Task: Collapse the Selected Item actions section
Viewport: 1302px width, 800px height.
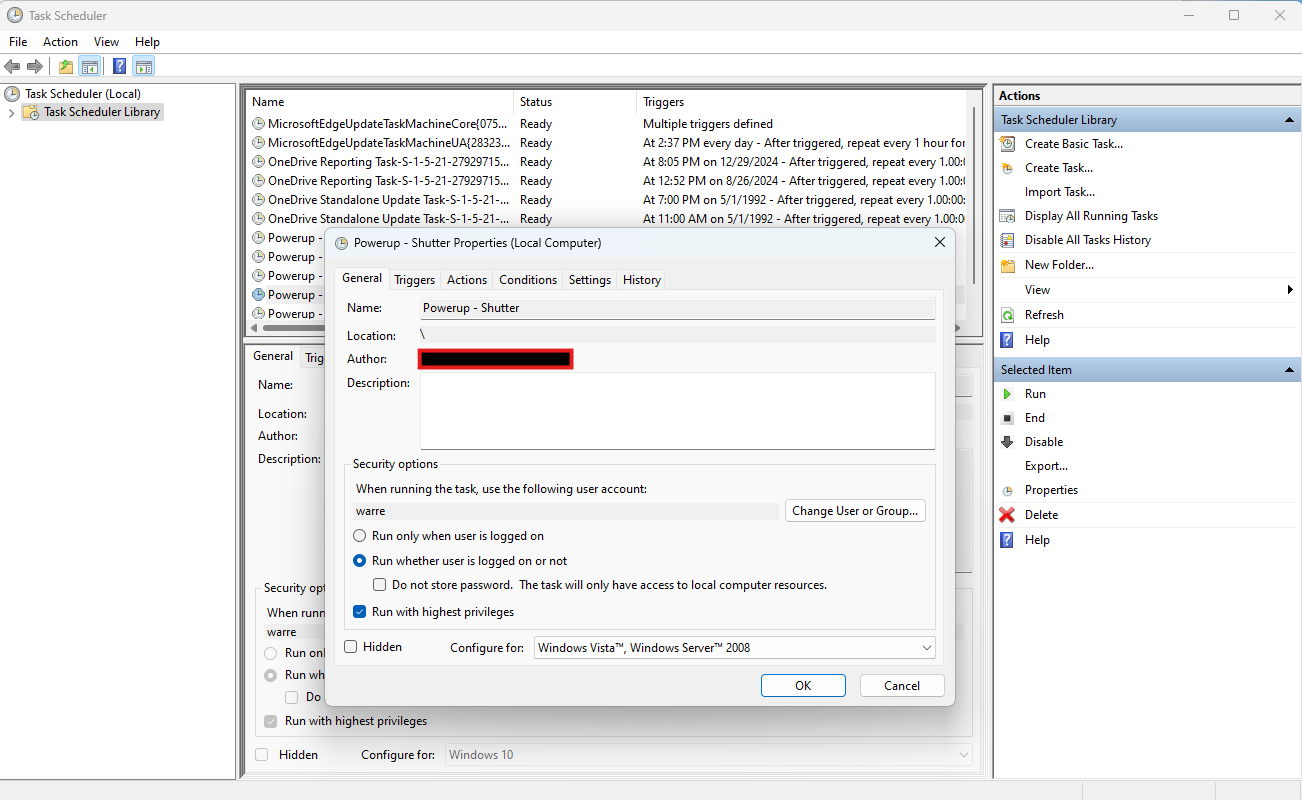Action: click(x=1289, y=370)
